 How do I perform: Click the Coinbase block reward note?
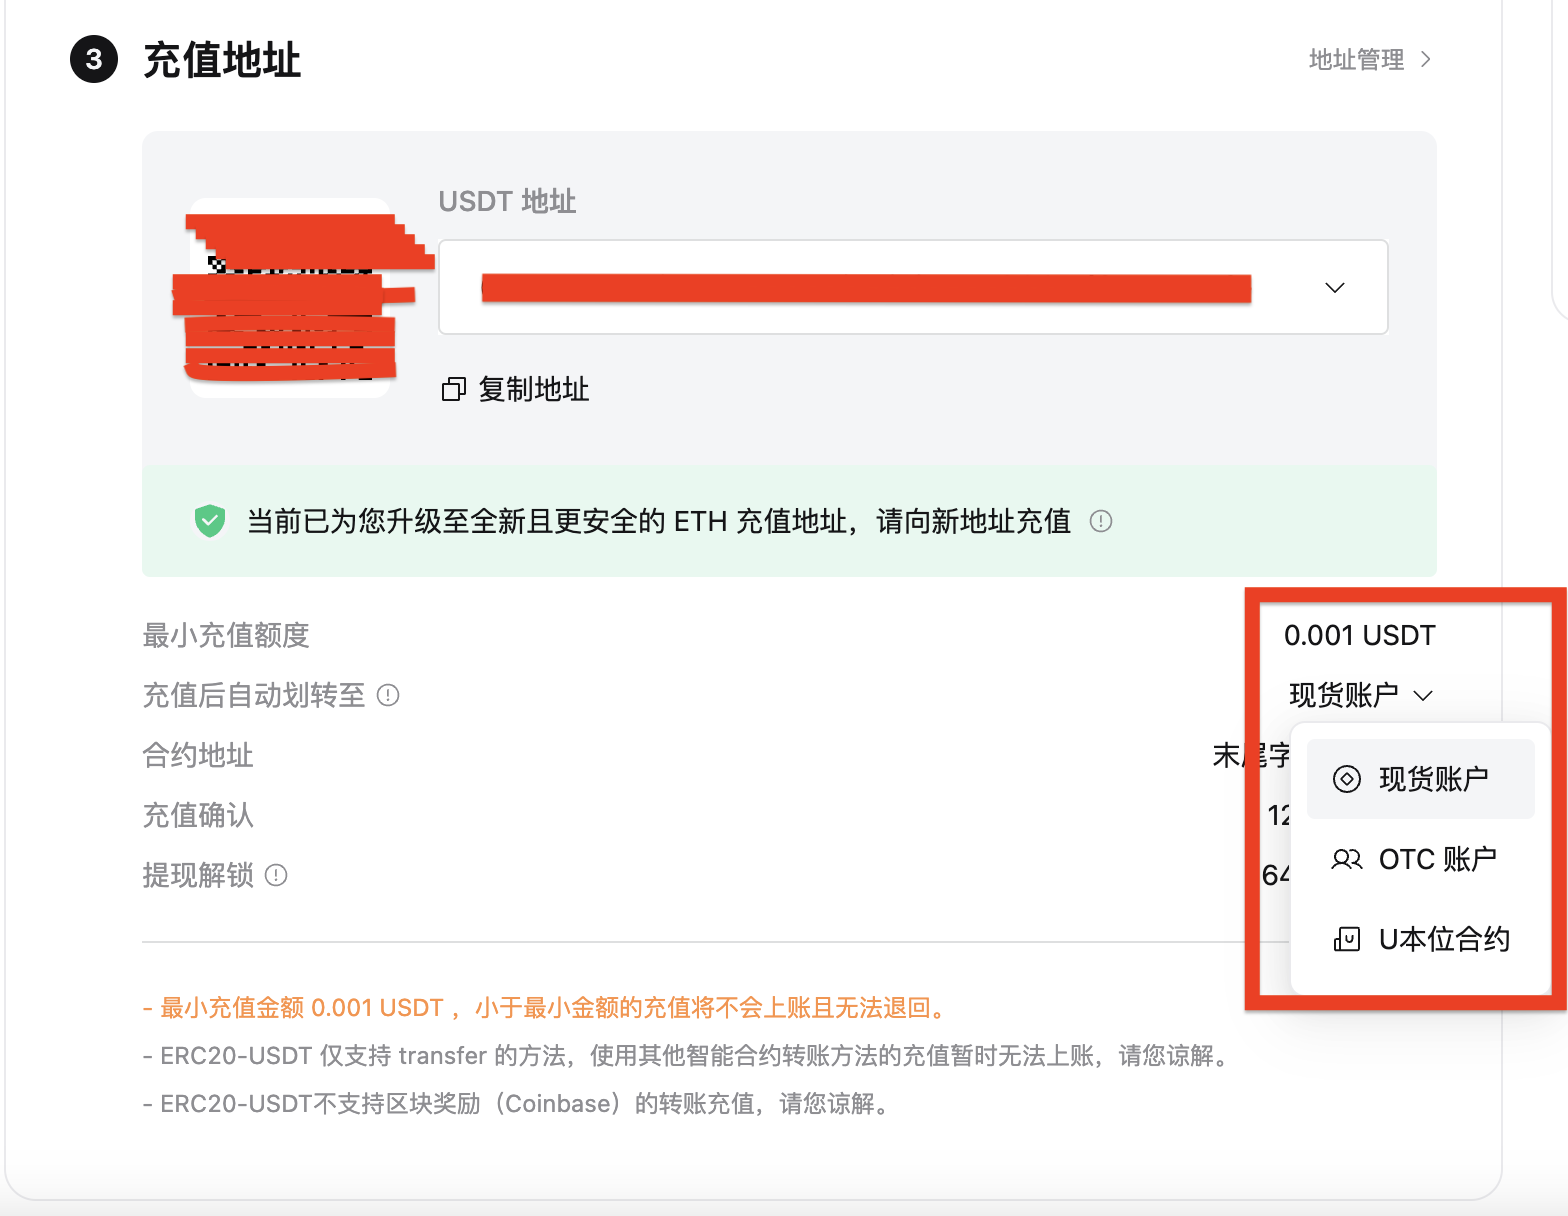518,1103
